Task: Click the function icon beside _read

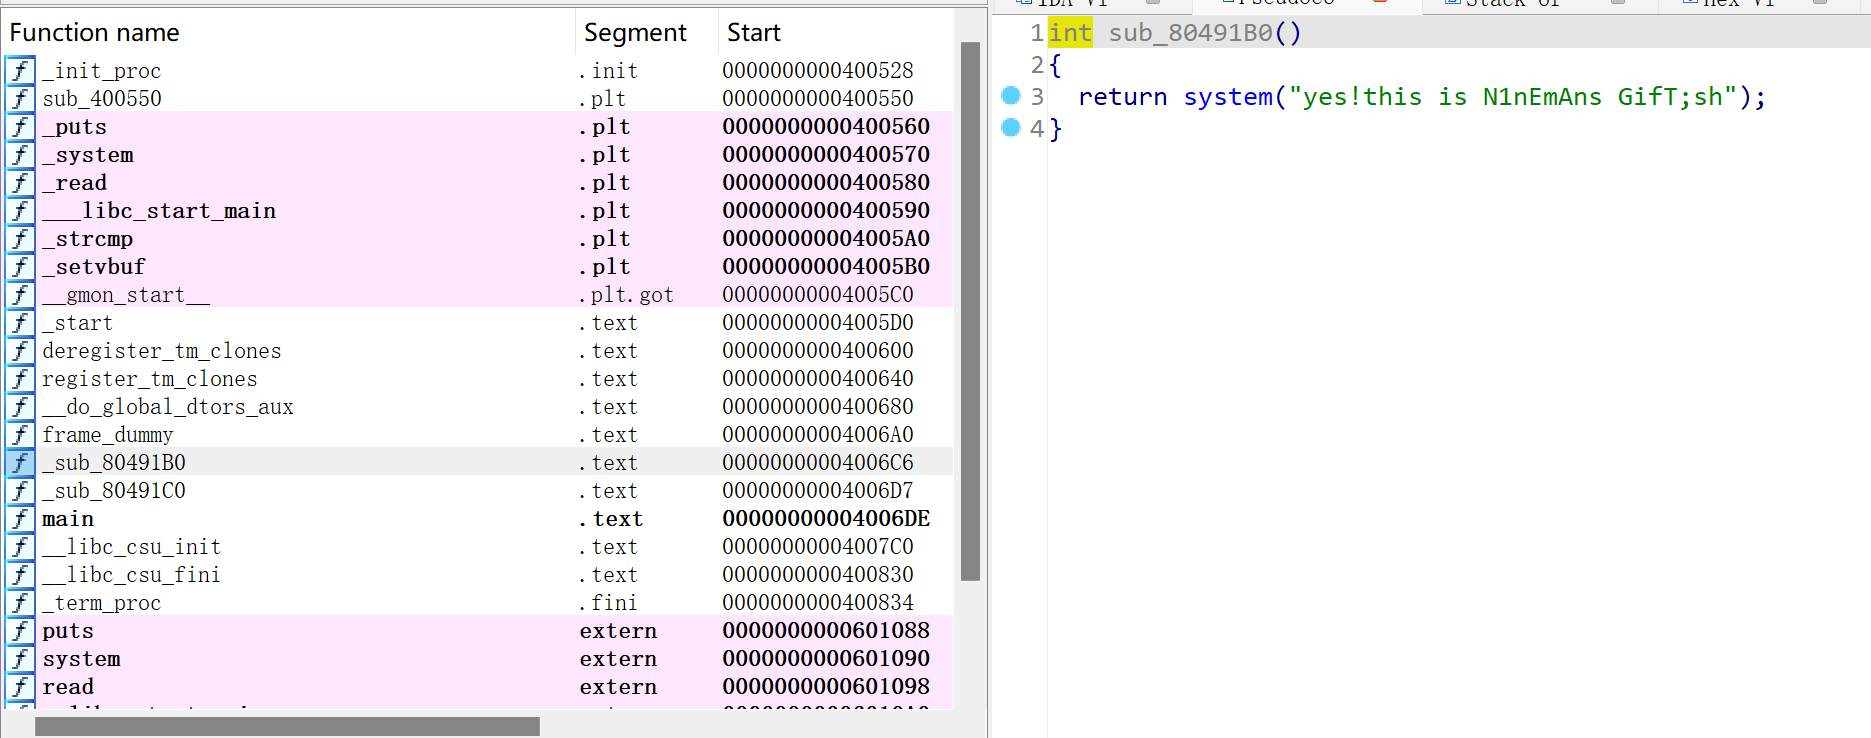Action: coord(20,183)
